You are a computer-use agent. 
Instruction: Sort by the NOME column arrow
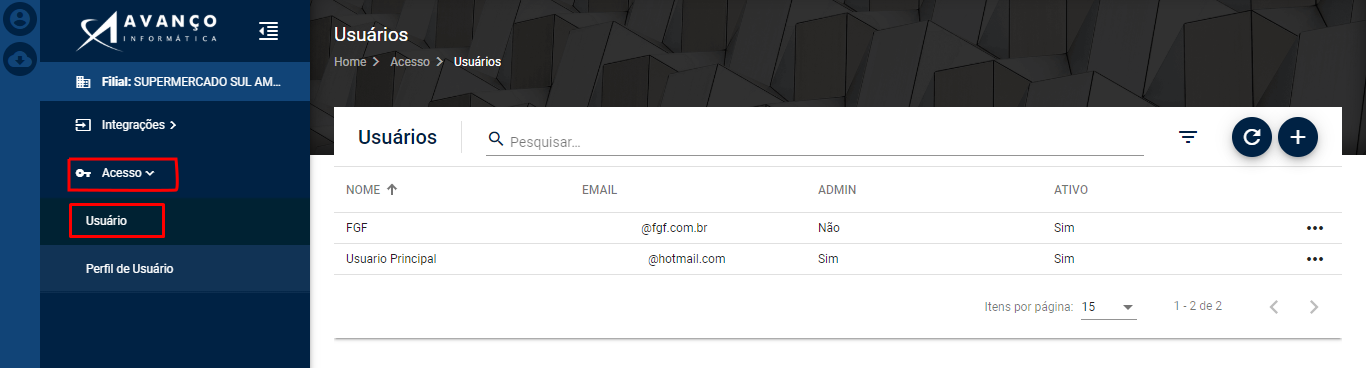[391, 189]
